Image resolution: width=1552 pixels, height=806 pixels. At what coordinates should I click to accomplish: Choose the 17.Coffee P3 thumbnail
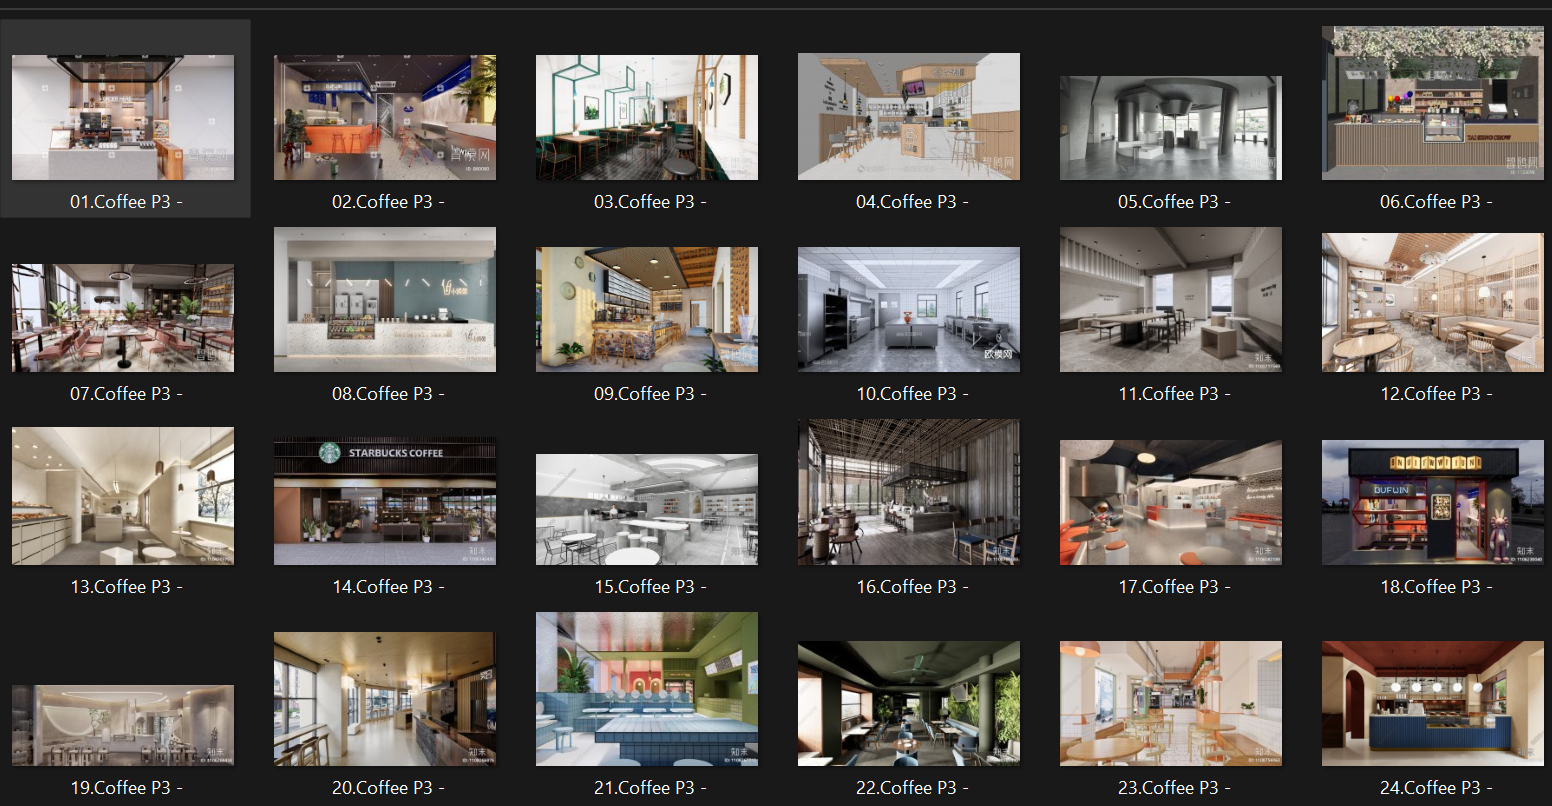tap(1171, 502)
